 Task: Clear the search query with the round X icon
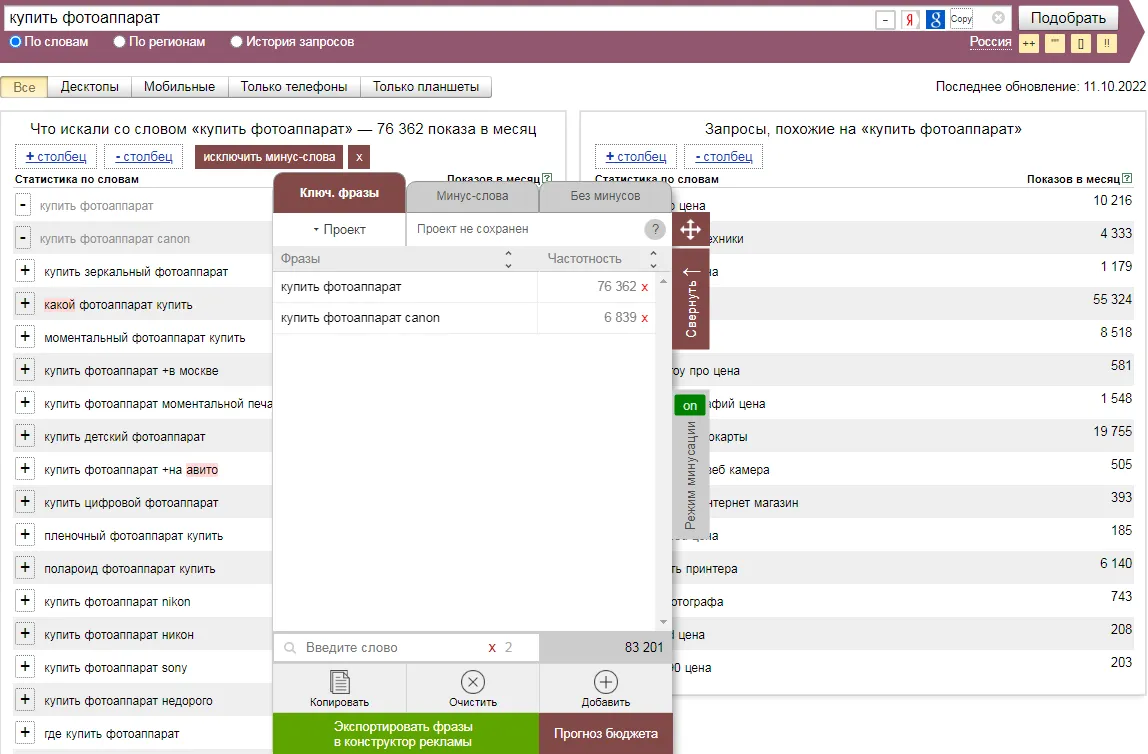click(x=998, y=18)
